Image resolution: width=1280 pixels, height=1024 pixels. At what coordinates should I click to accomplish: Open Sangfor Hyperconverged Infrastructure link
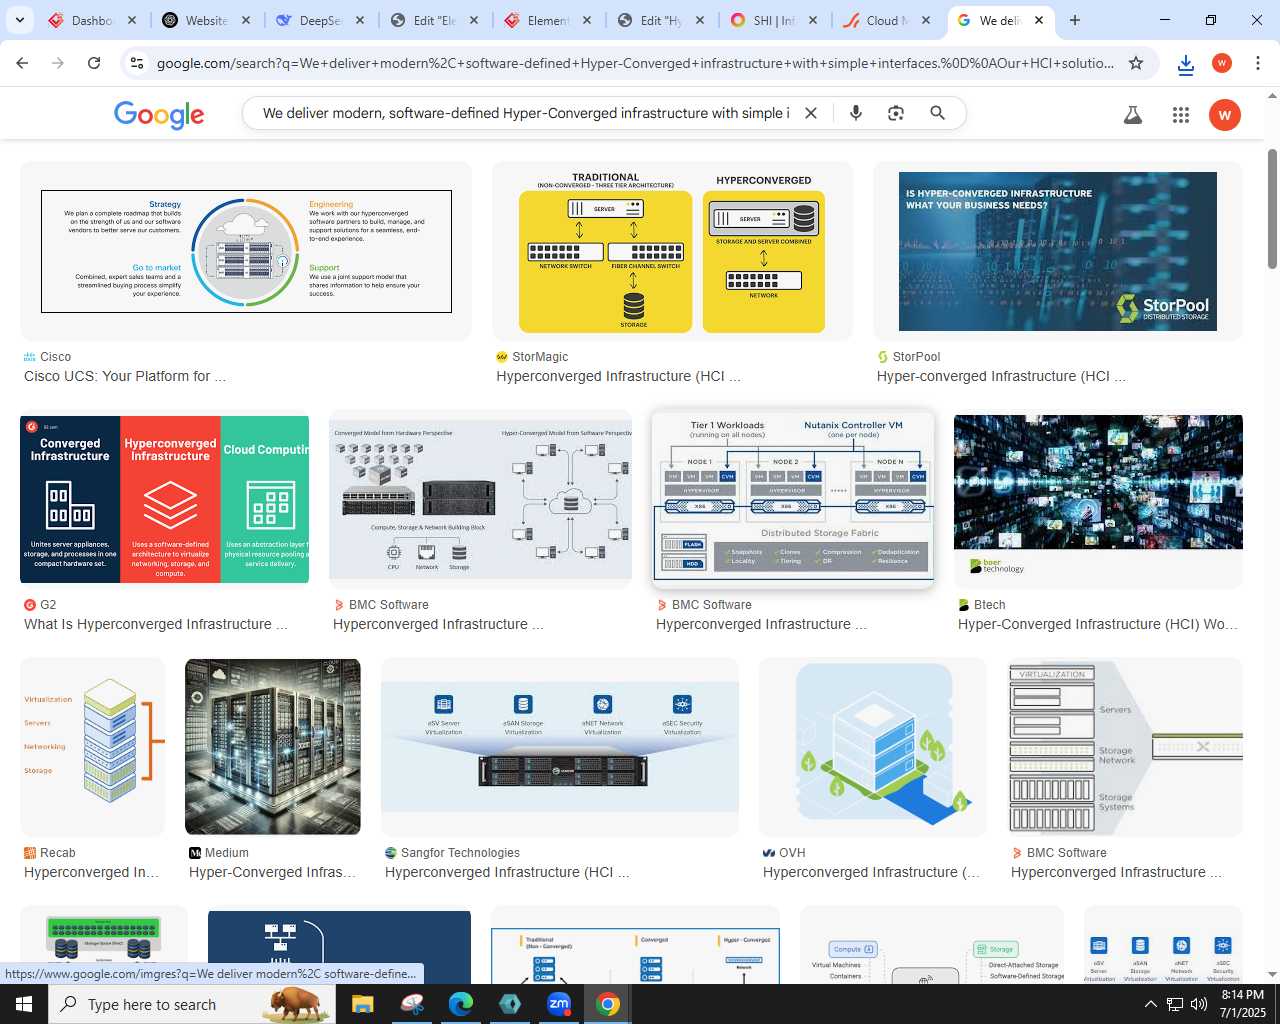507,872
